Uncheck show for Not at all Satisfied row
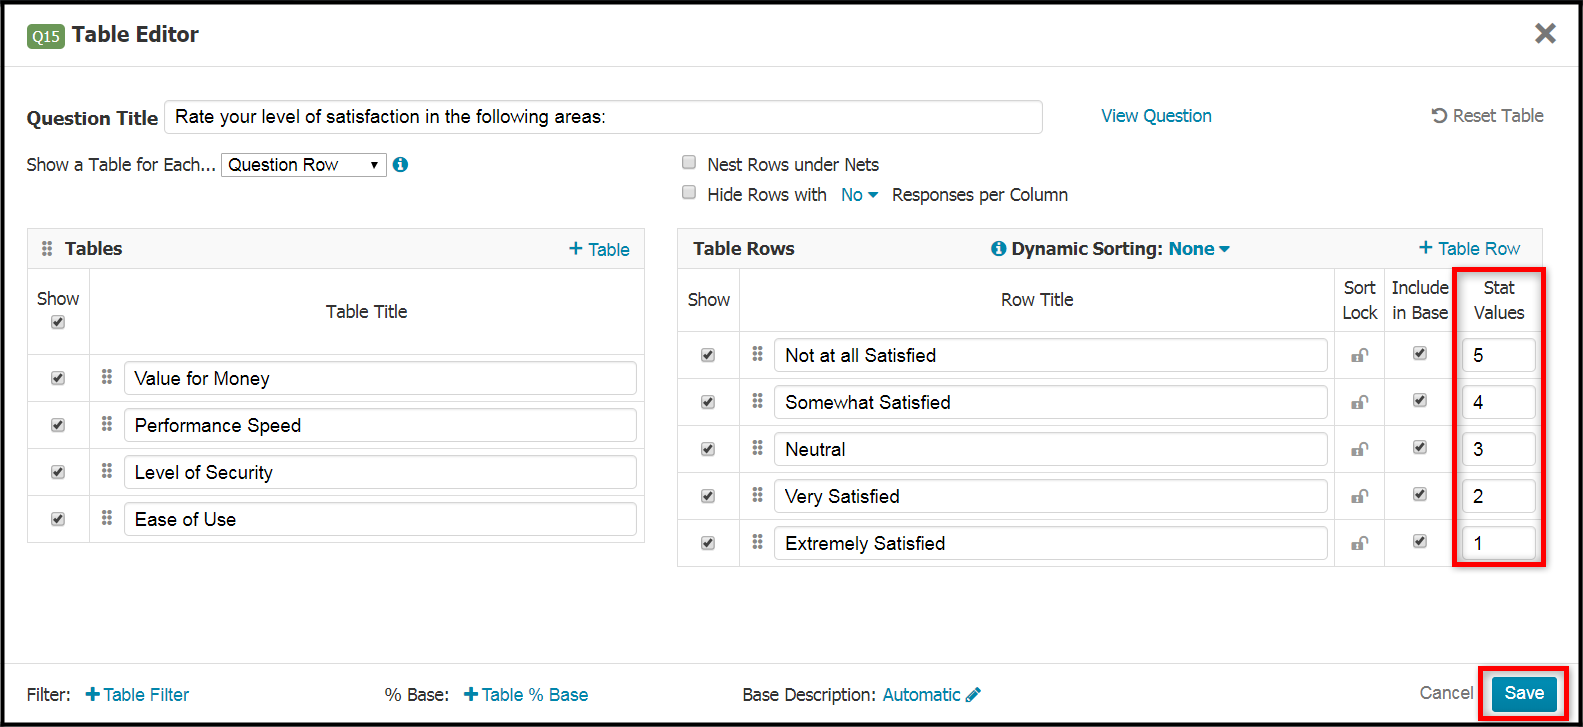 pyautogui.click(x=708, y=355)
